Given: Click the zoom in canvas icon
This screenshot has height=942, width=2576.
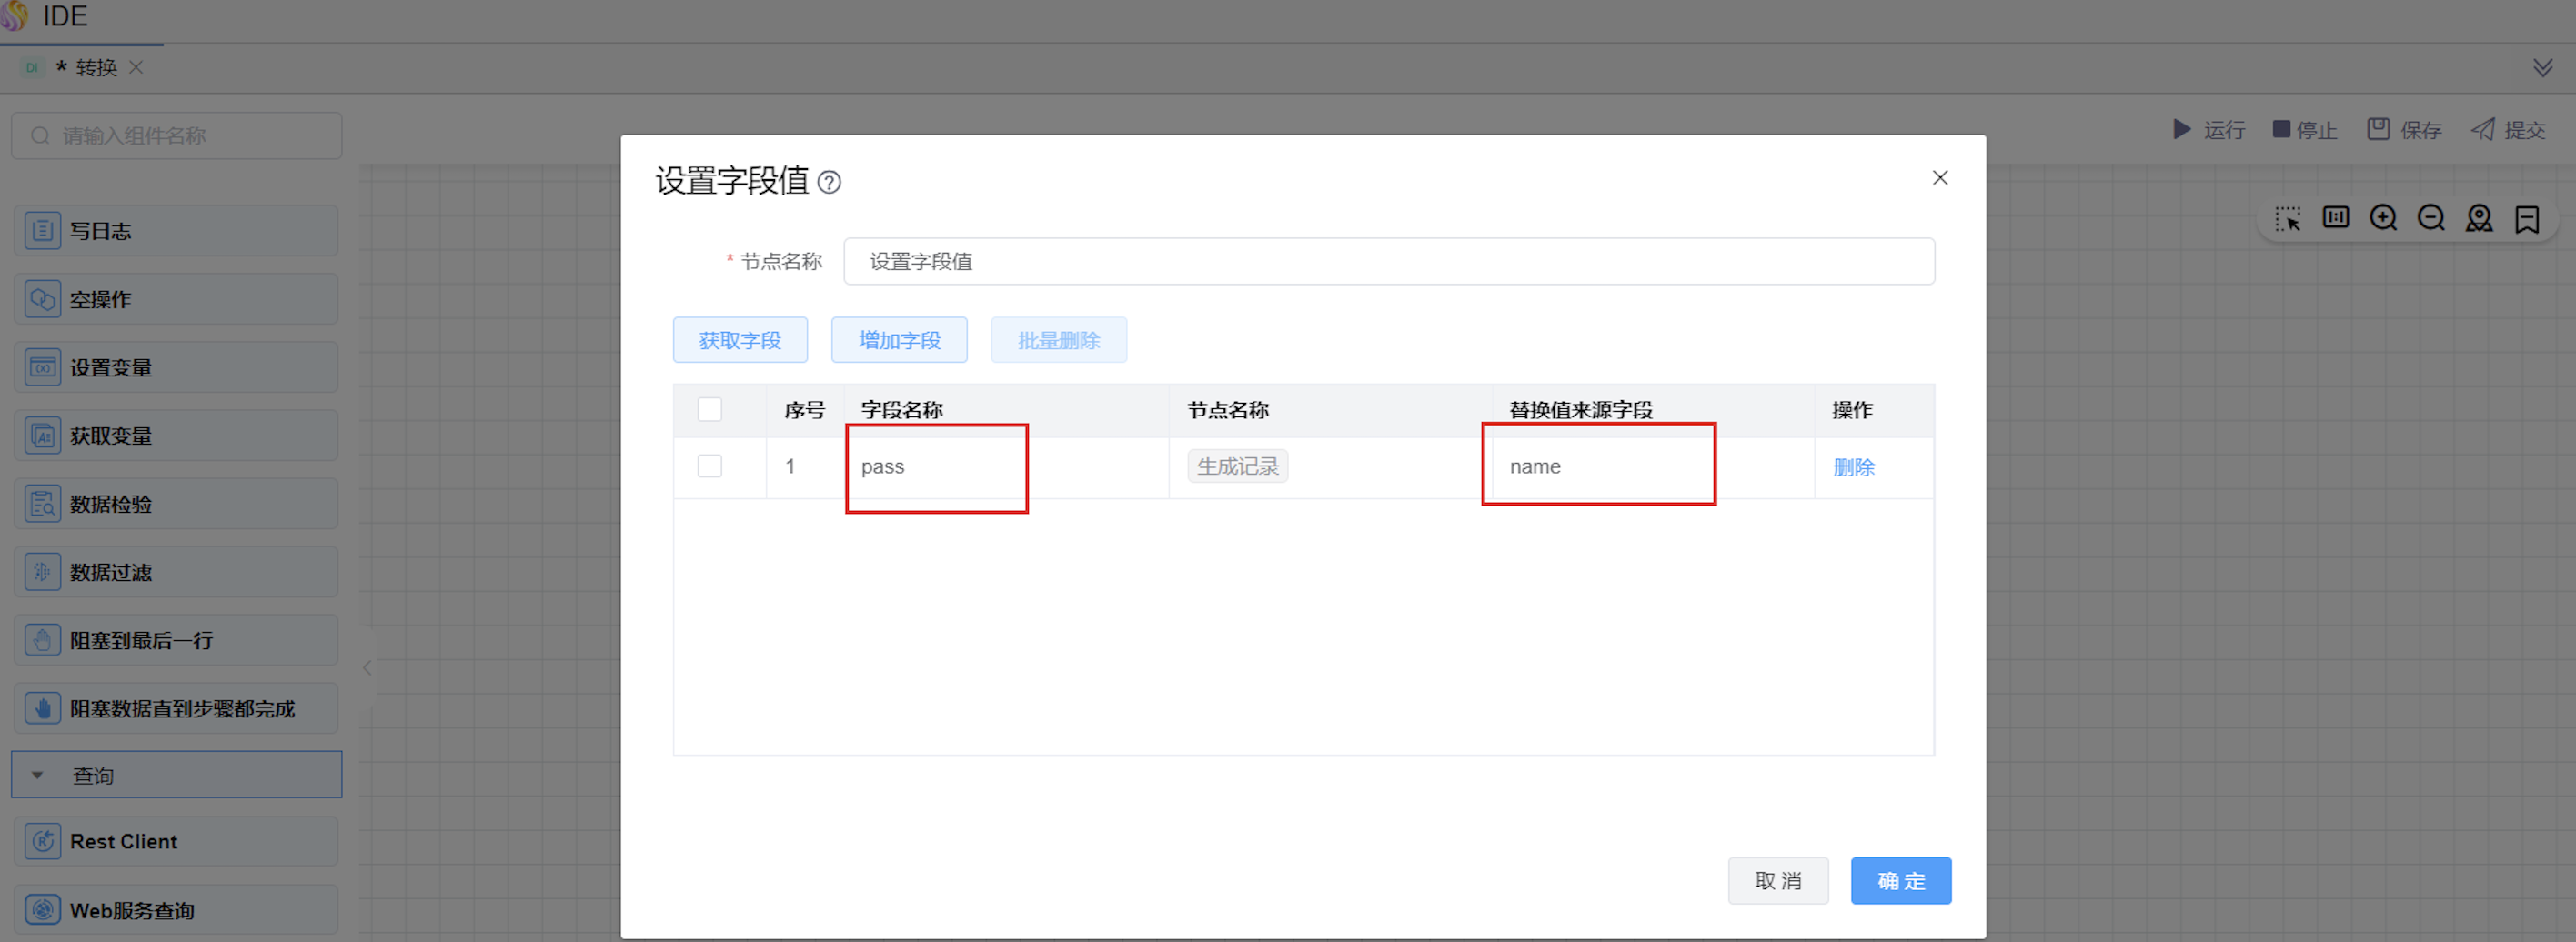Looking at the screenshot, I should click(2383, 218).
